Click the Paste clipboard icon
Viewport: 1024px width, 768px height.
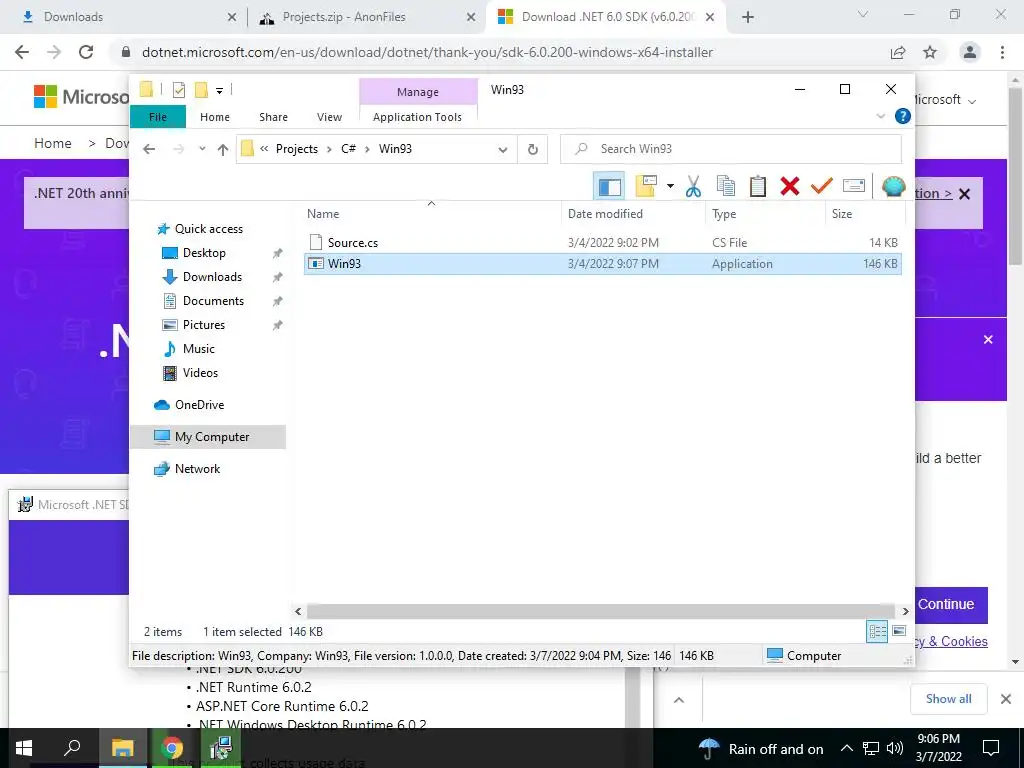click(x=758, y=187)
